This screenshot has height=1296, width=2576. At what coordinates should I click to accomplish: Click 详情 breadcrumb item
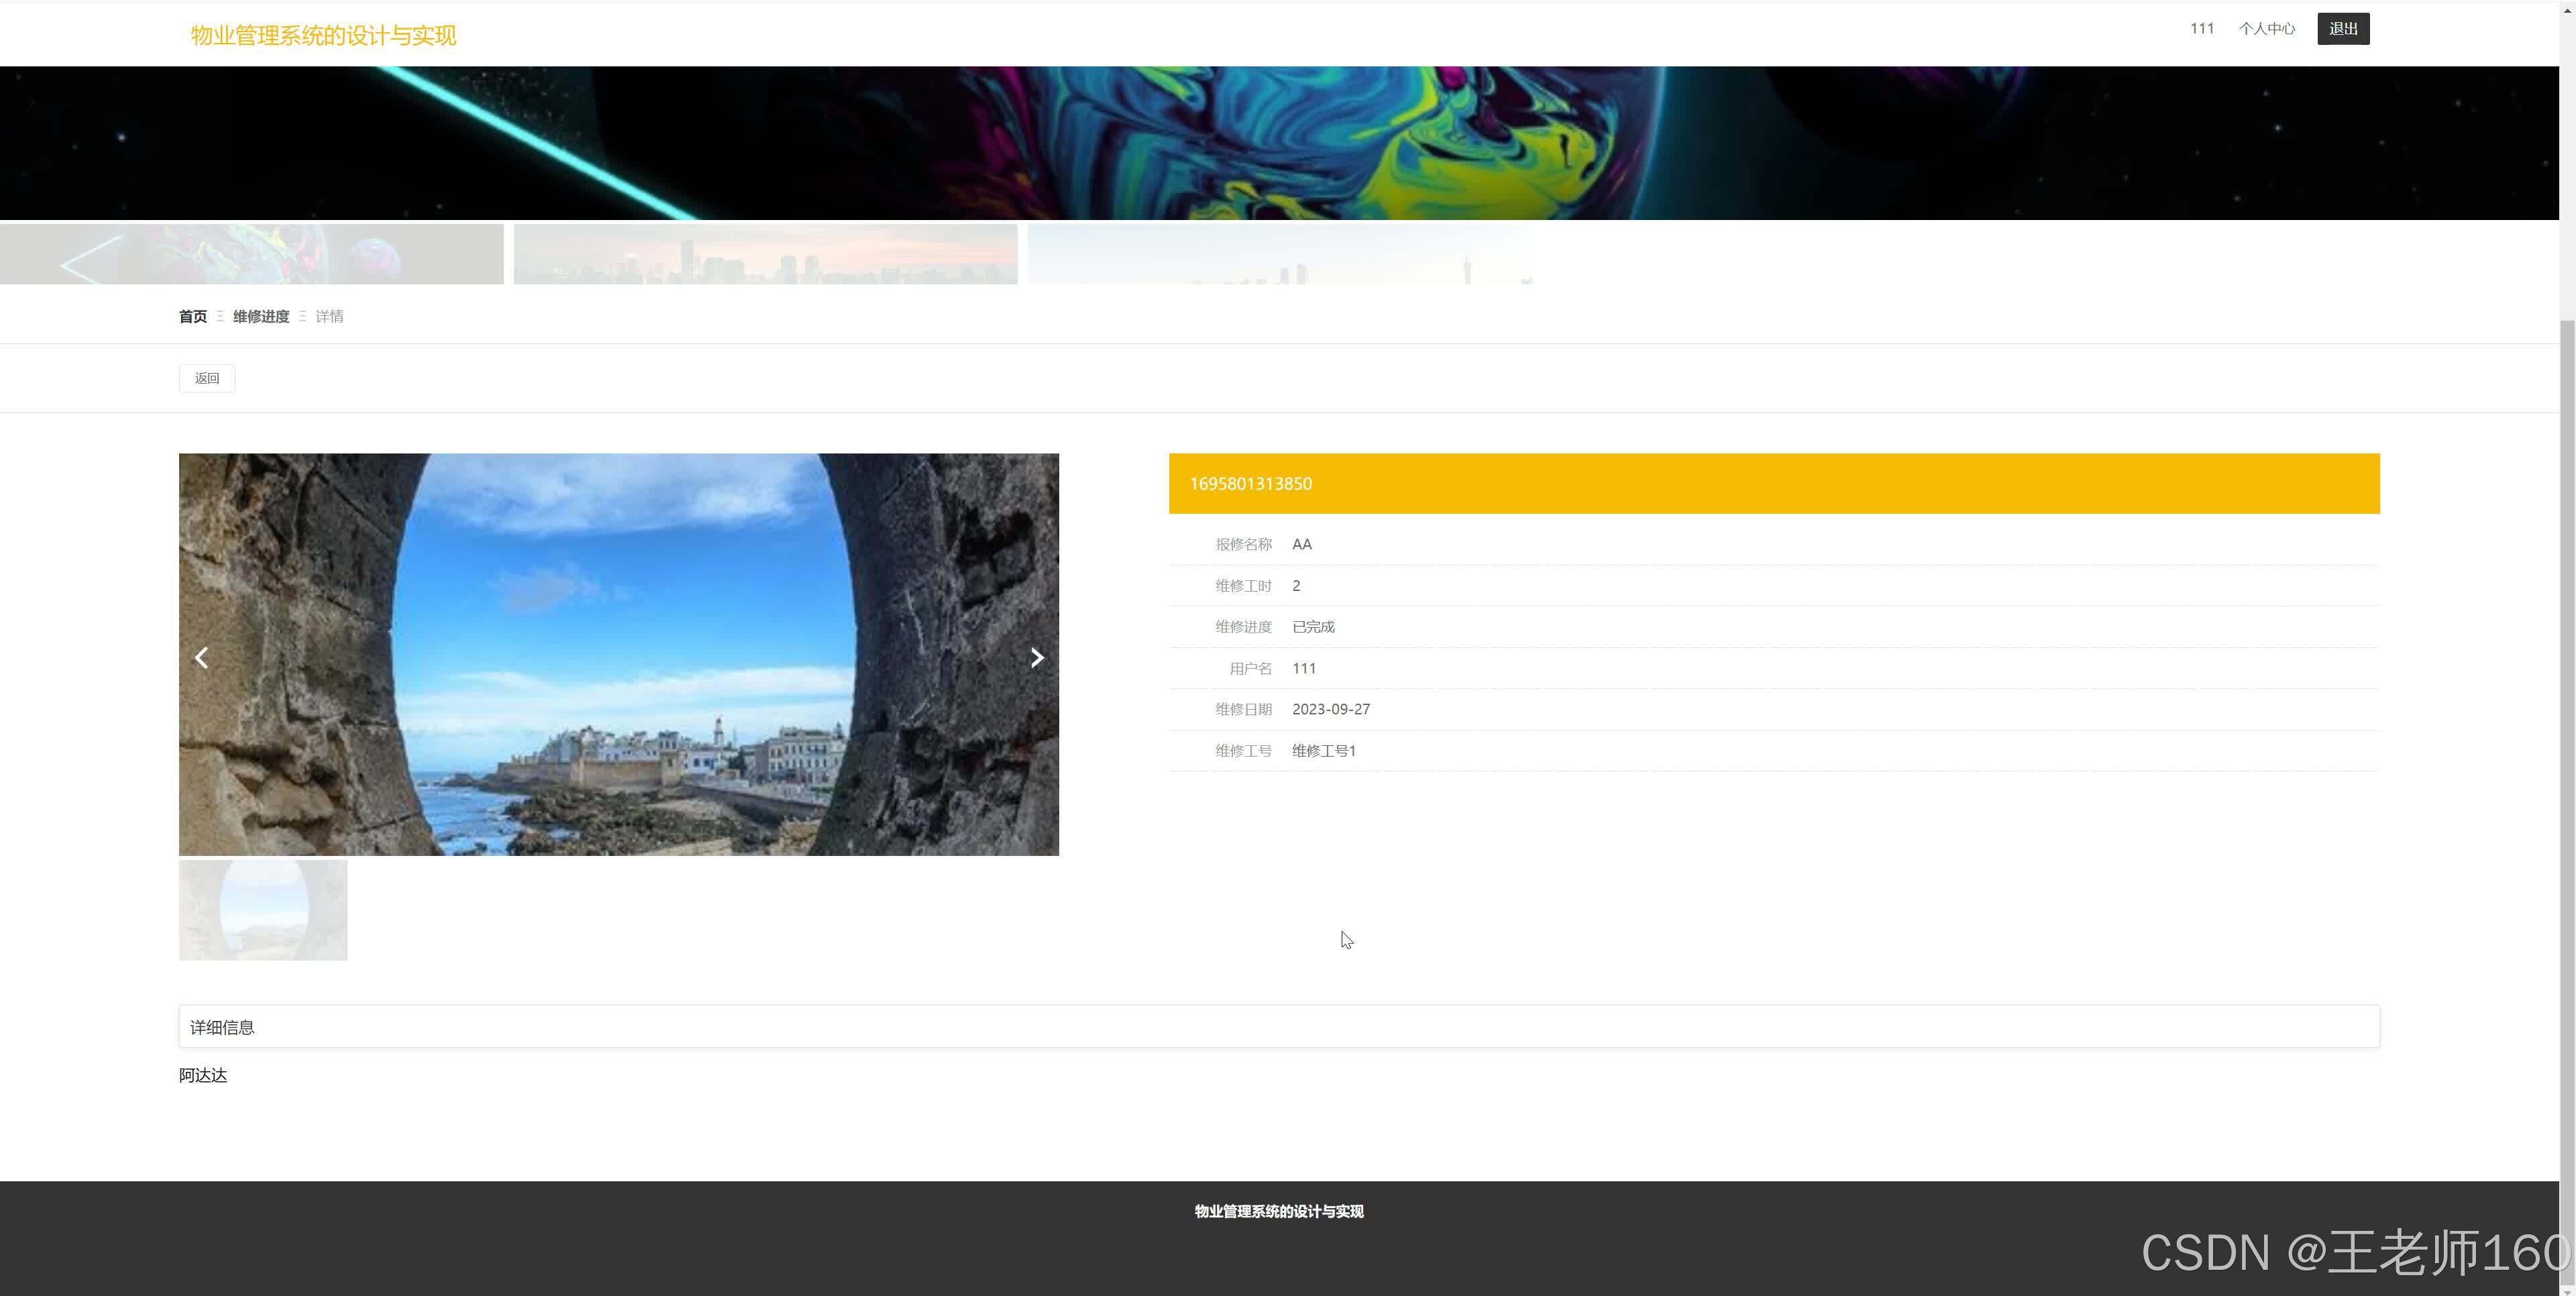point(329,316)
